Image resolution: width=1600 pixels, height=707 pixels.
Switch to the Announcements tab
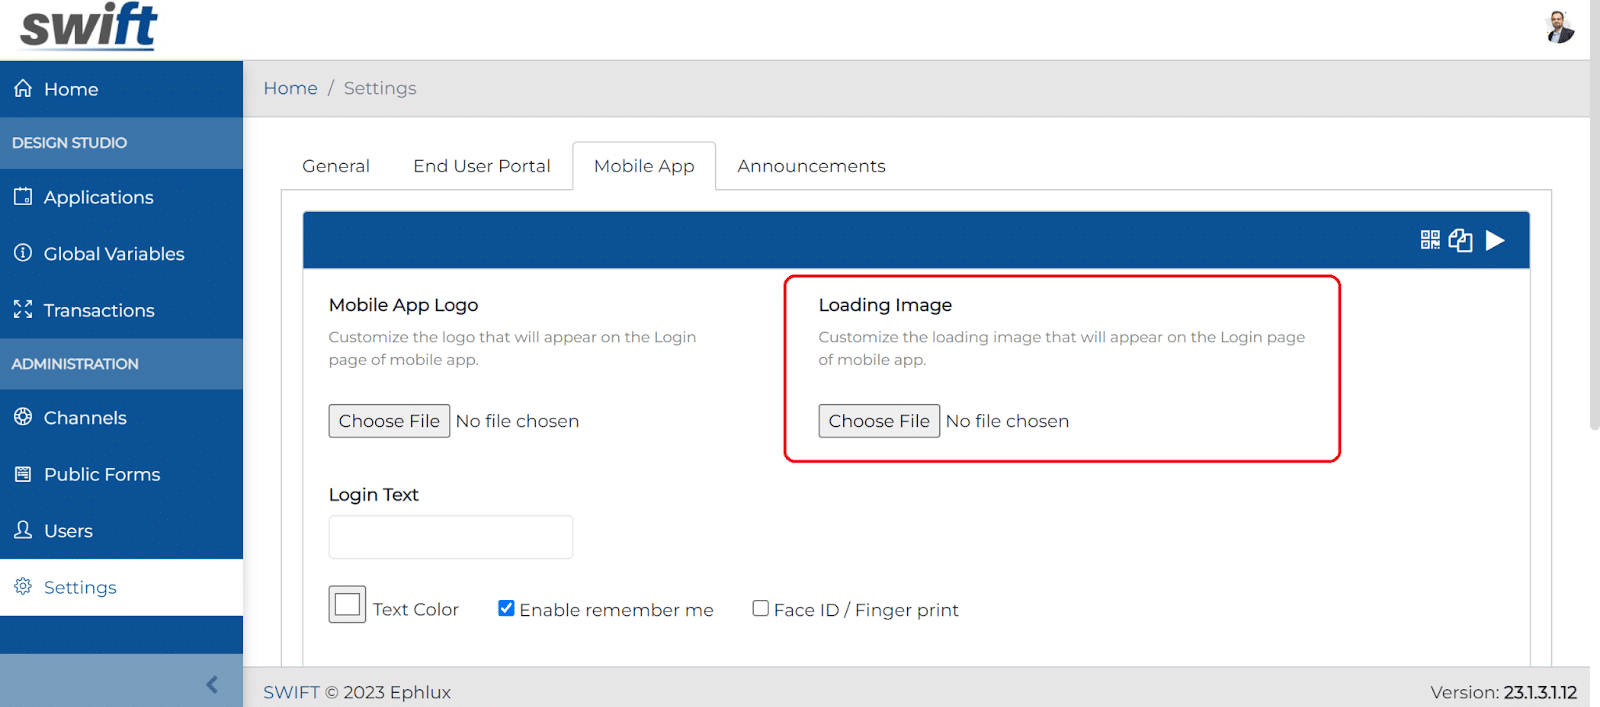point(811,166)
